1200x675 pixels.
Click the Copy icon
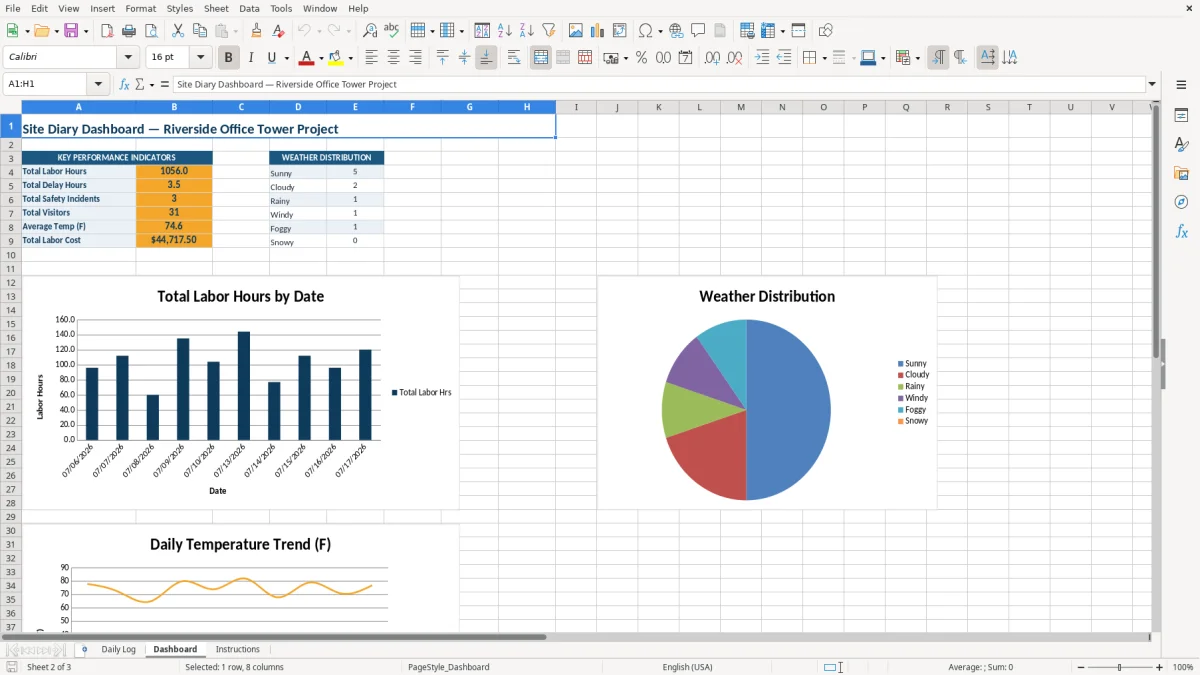tap(200, 31)
